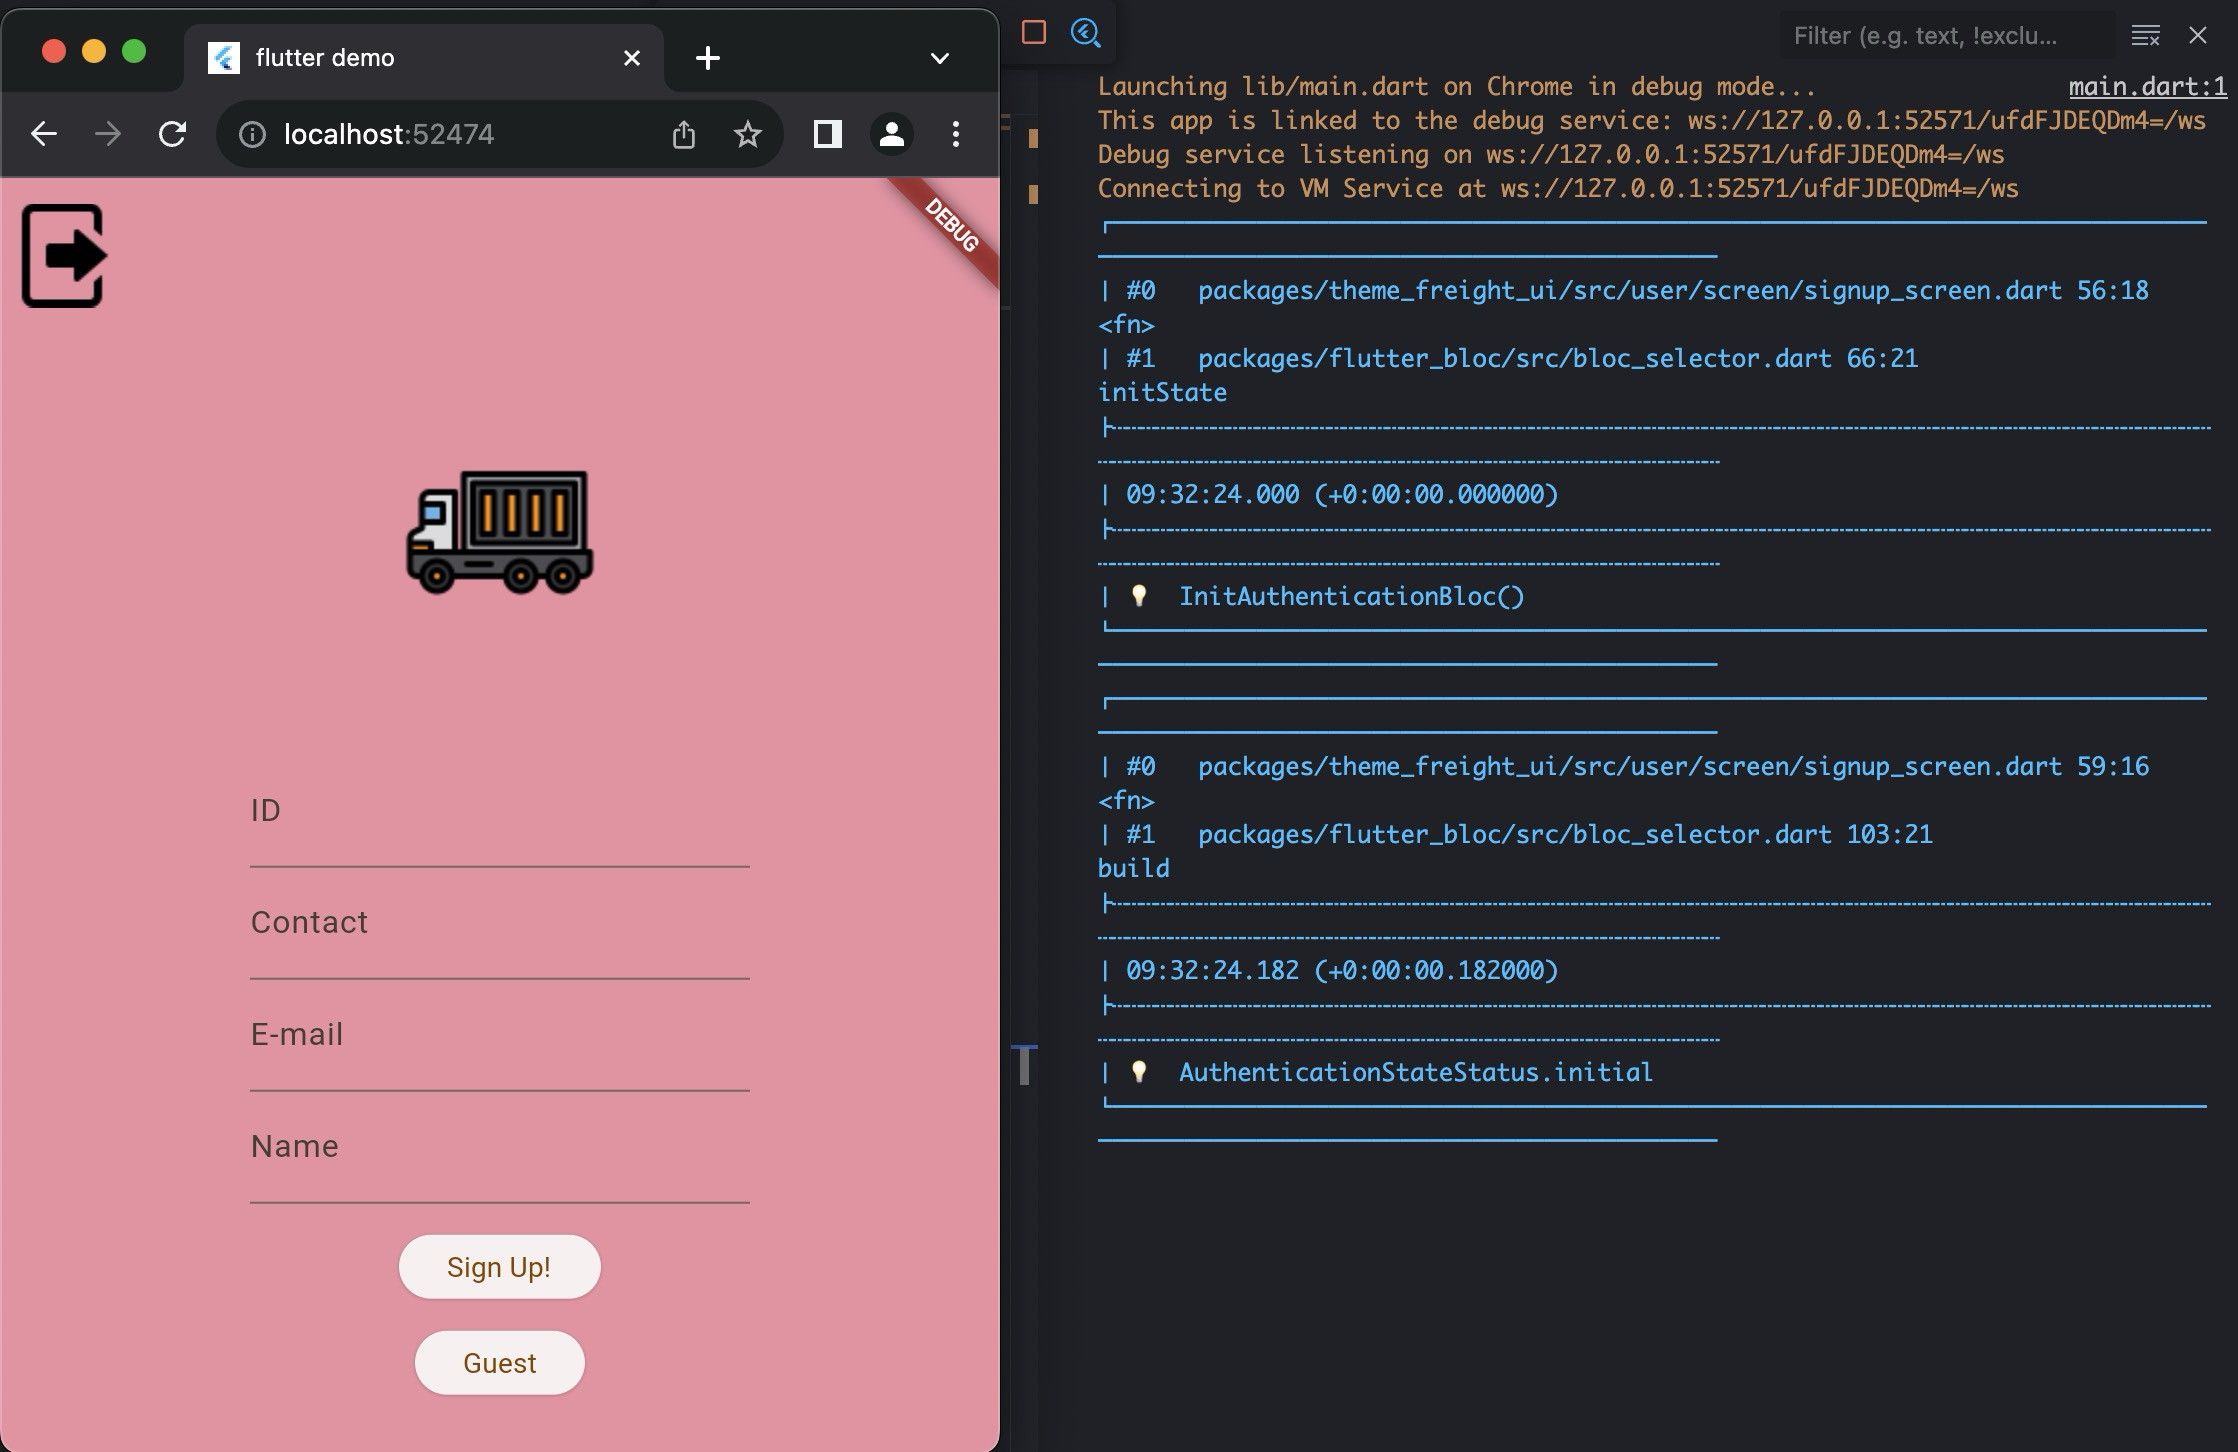Open the Chrome profile avatar menu
The image size is (2238, 1452).
[x=891, y=134]
